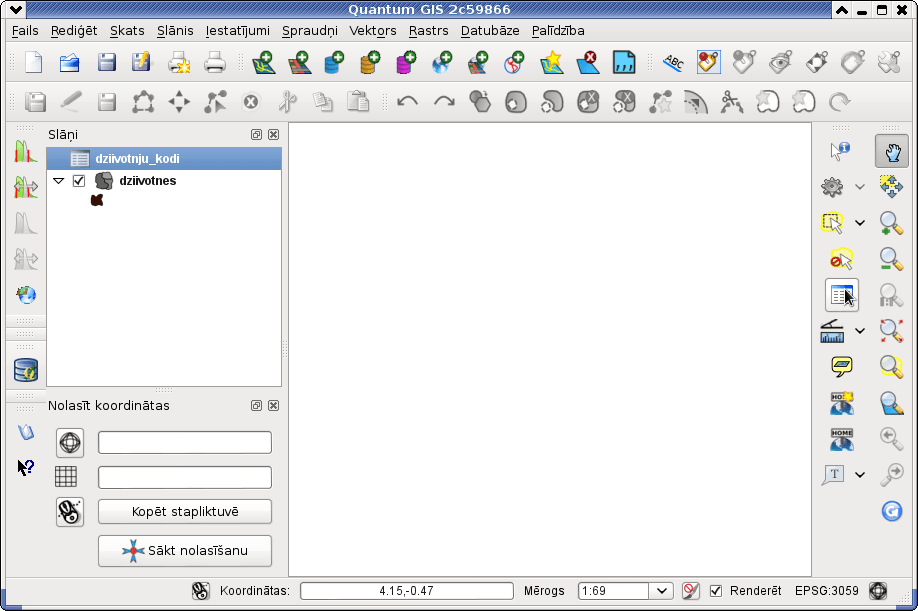The width and height of the screenshot is (918, 611).
Task: Toggle extents display icon in status bar
Action: click(x=200, y=591)
